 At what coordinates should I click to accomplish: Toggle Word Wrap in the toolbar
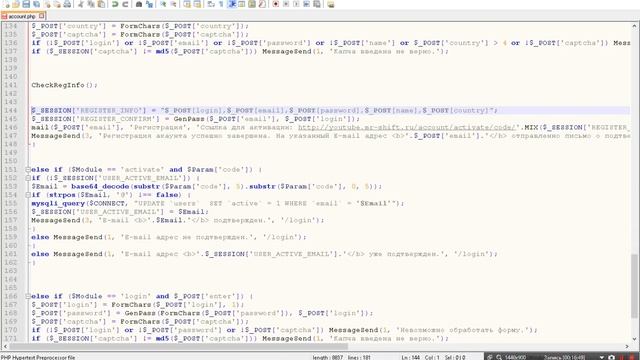(x=211, y=4)
